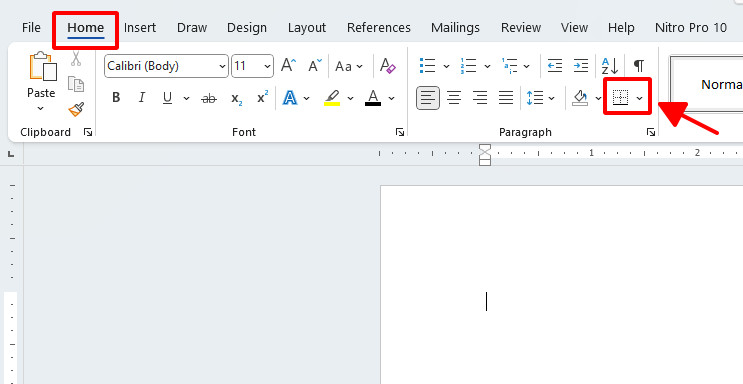Open the shading color dropdown arrow
This screenshot has height=384, width=743.
[598, 99]
